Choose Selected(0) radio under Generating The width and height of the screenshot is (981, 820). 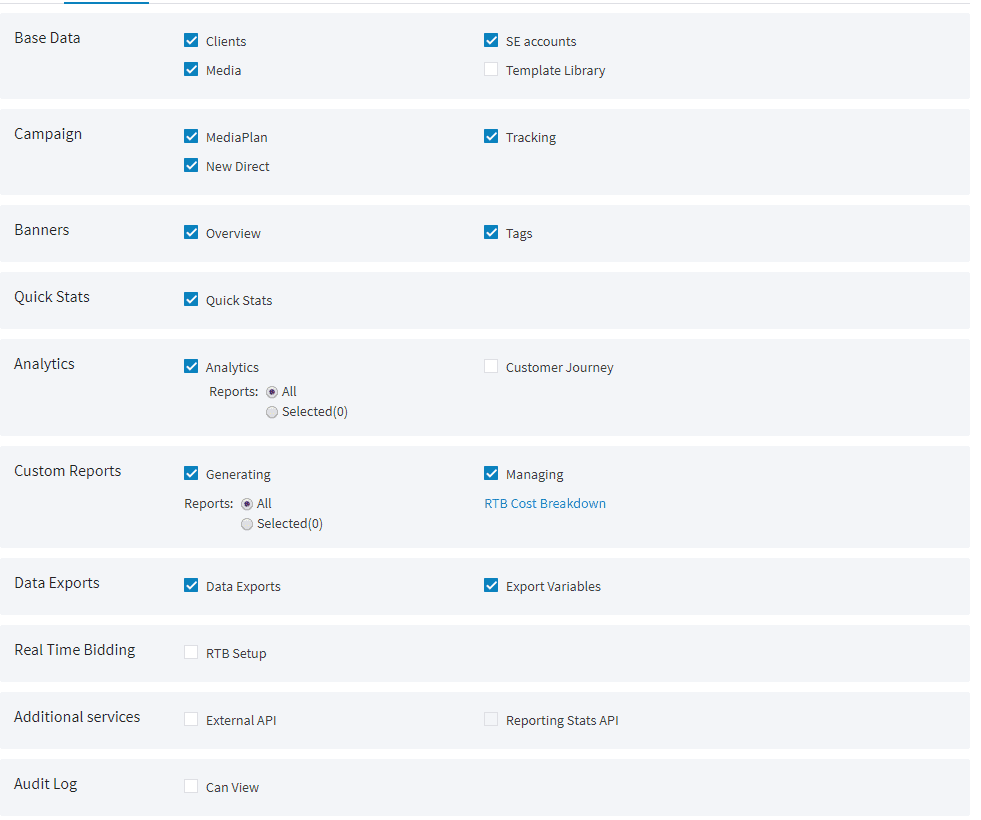click(247, 524)
